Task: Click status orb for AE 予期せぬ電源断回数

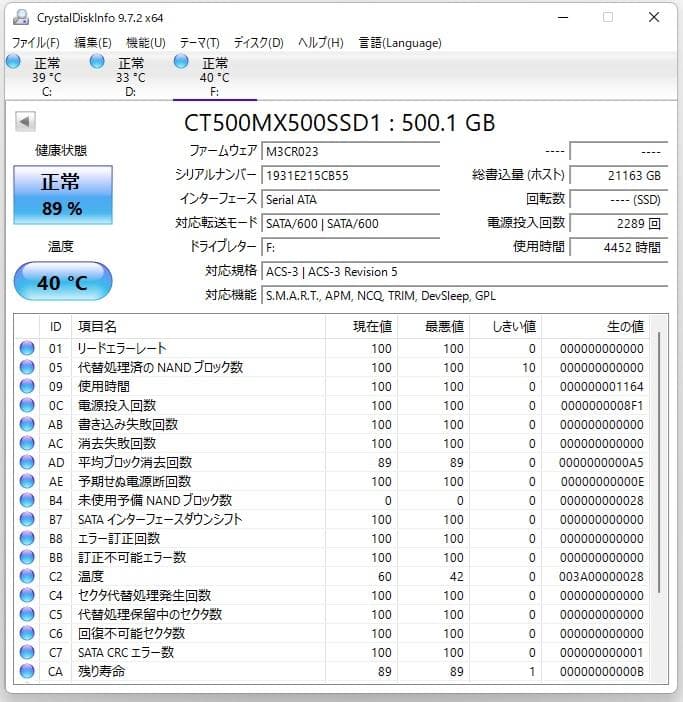Action: [x=27, y=481]
